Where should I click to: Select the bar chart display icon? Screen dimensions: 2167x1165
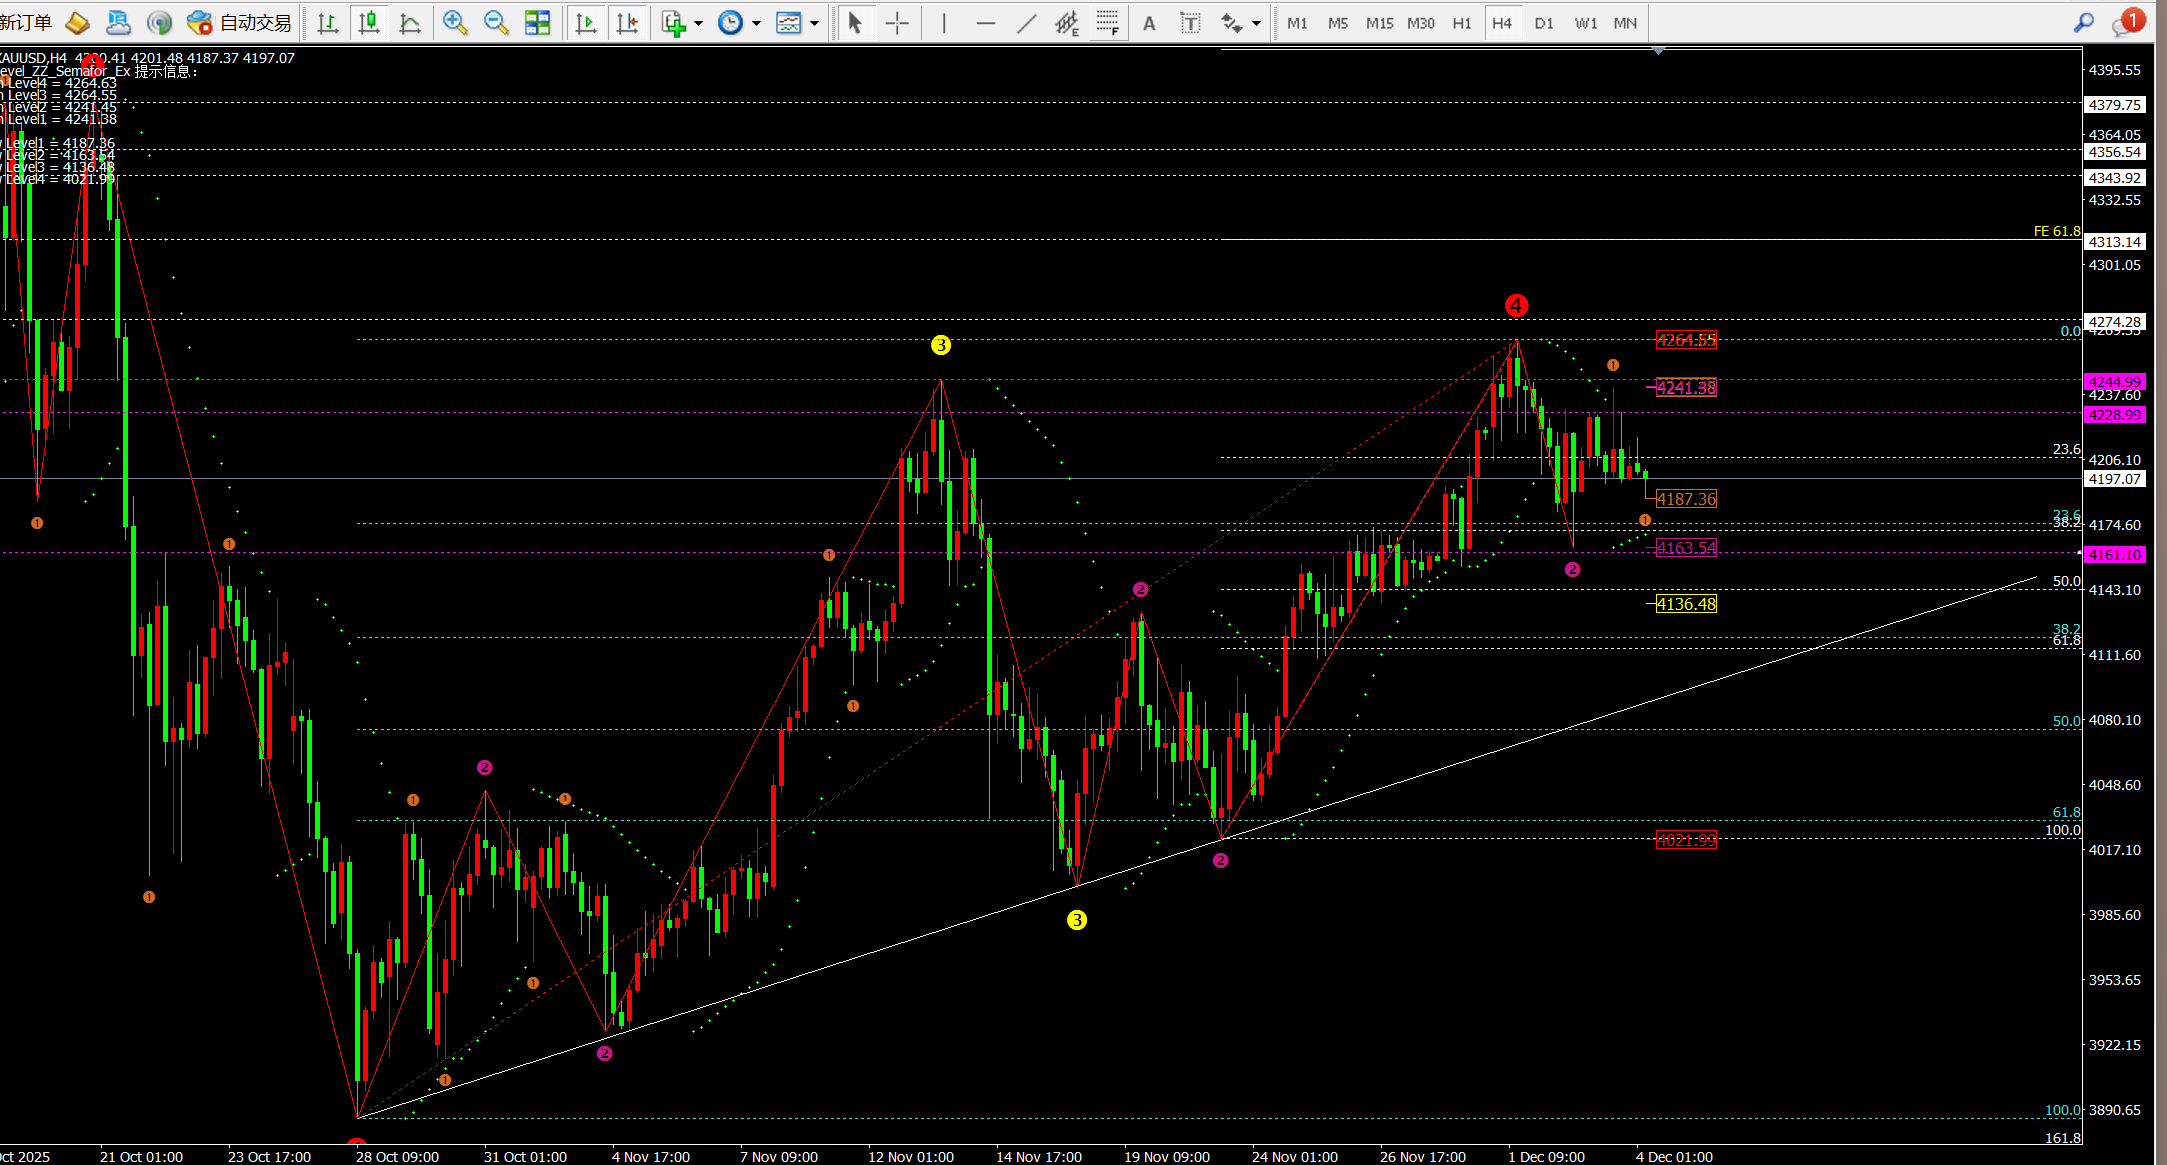[327, 23]
